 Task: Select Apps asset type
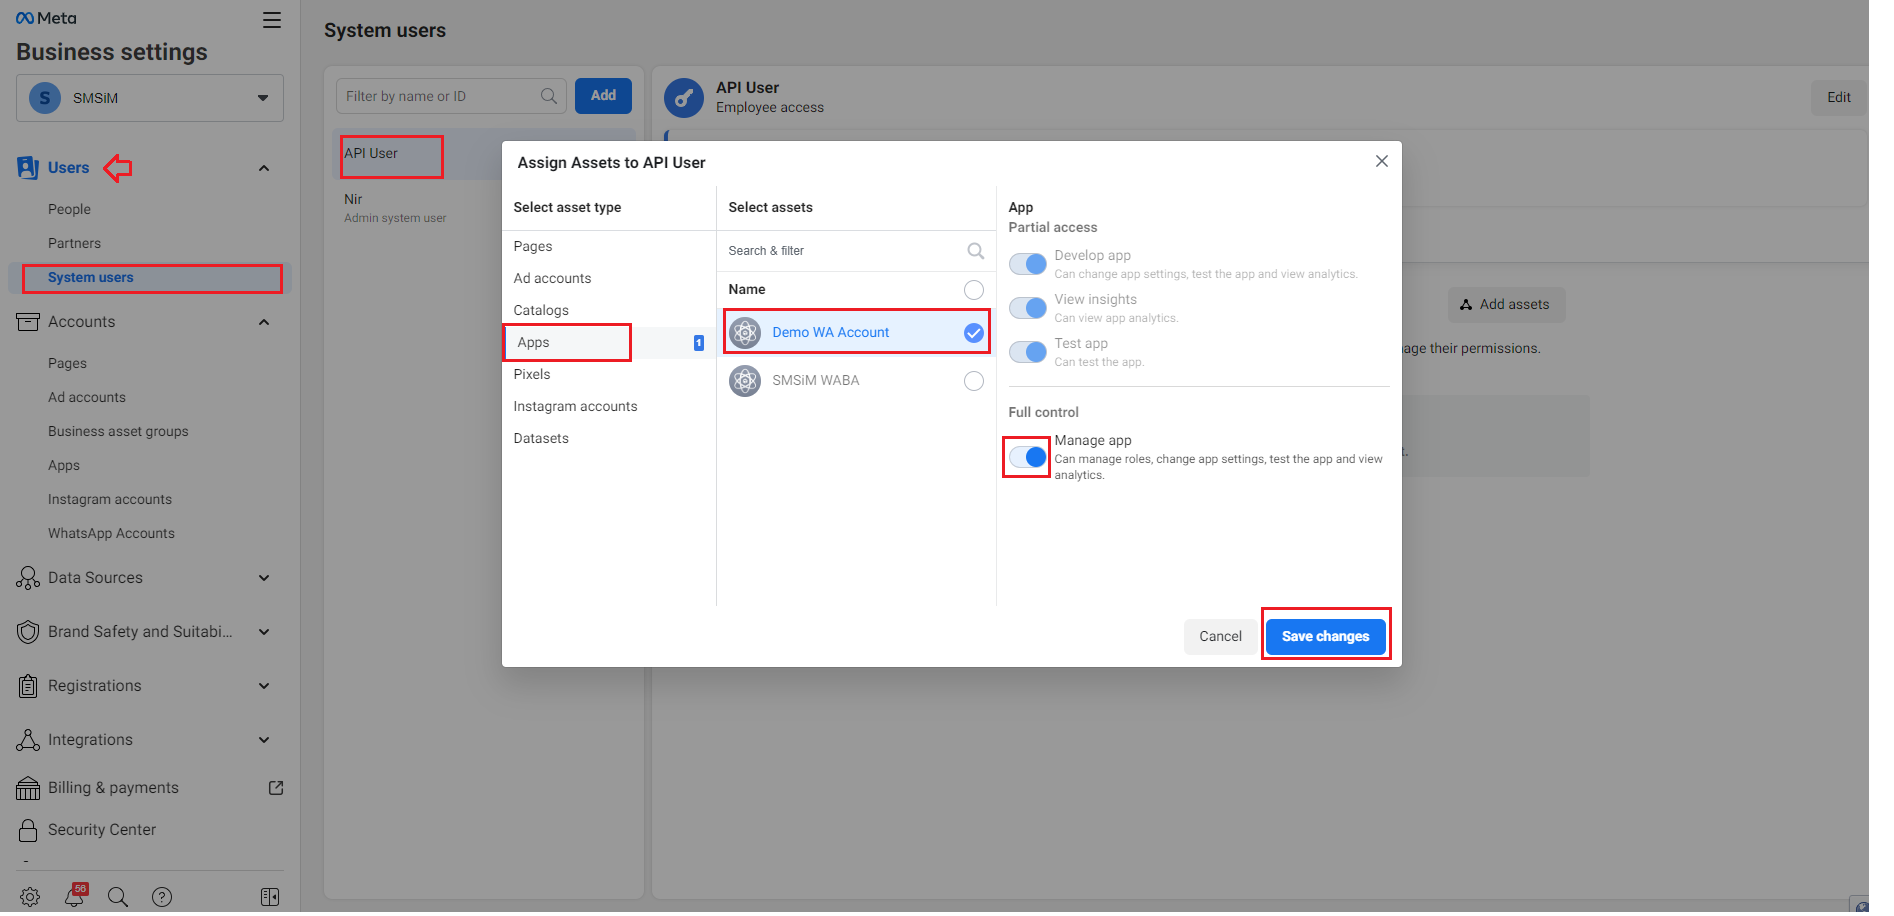coord(609,342)
